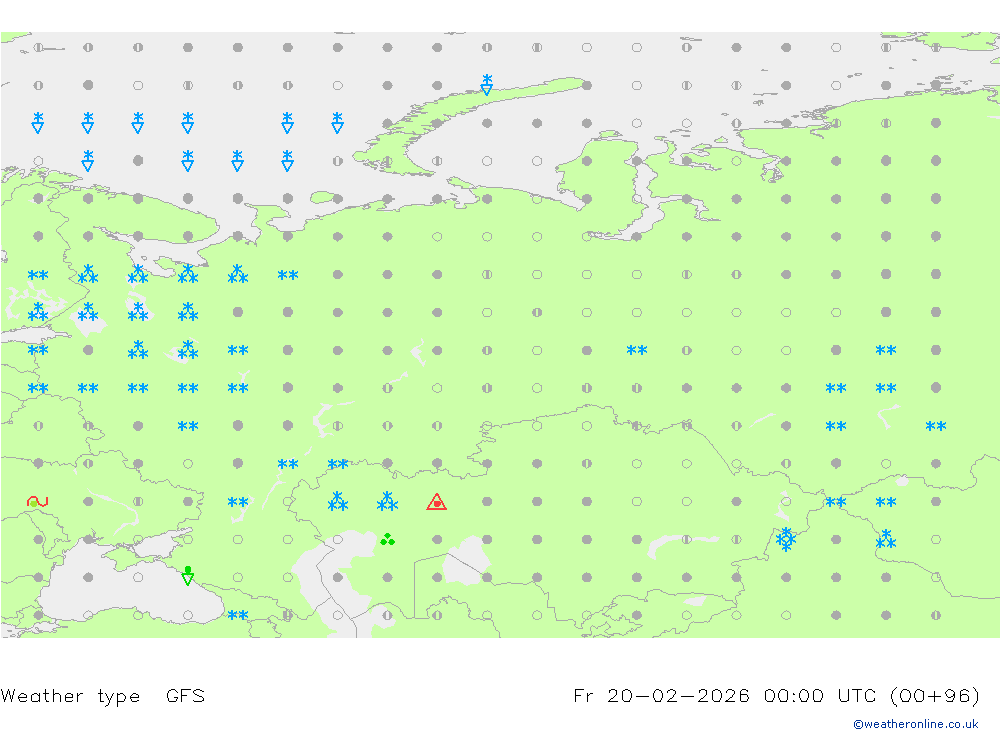
Task: Click the red triangle thunderstorm symbol
Action: point(436,502)
